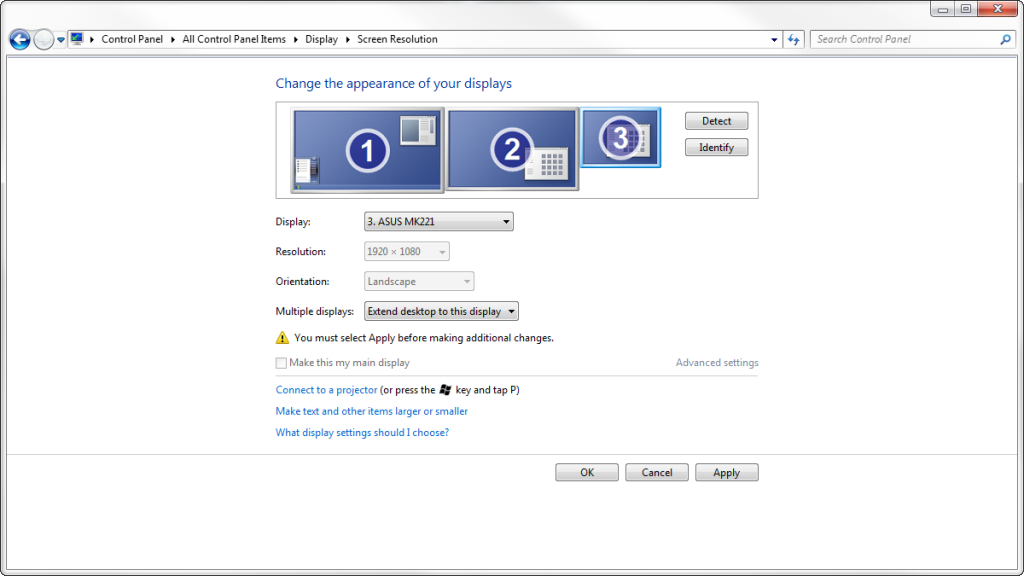Close the Screen Resolution window

997,9
